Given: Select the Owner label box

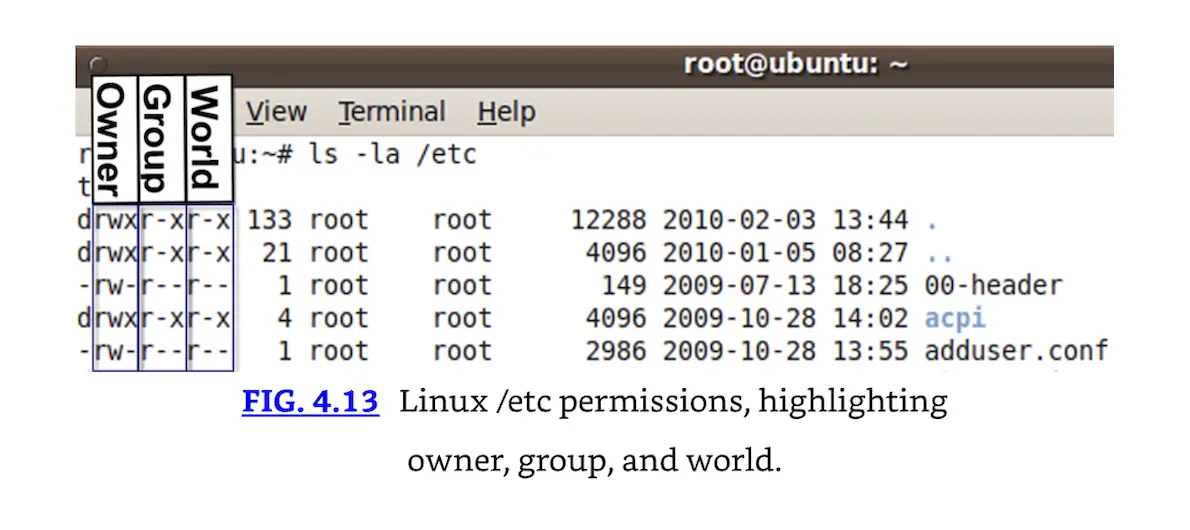Looking at the screenshot, I should [114, 138].
